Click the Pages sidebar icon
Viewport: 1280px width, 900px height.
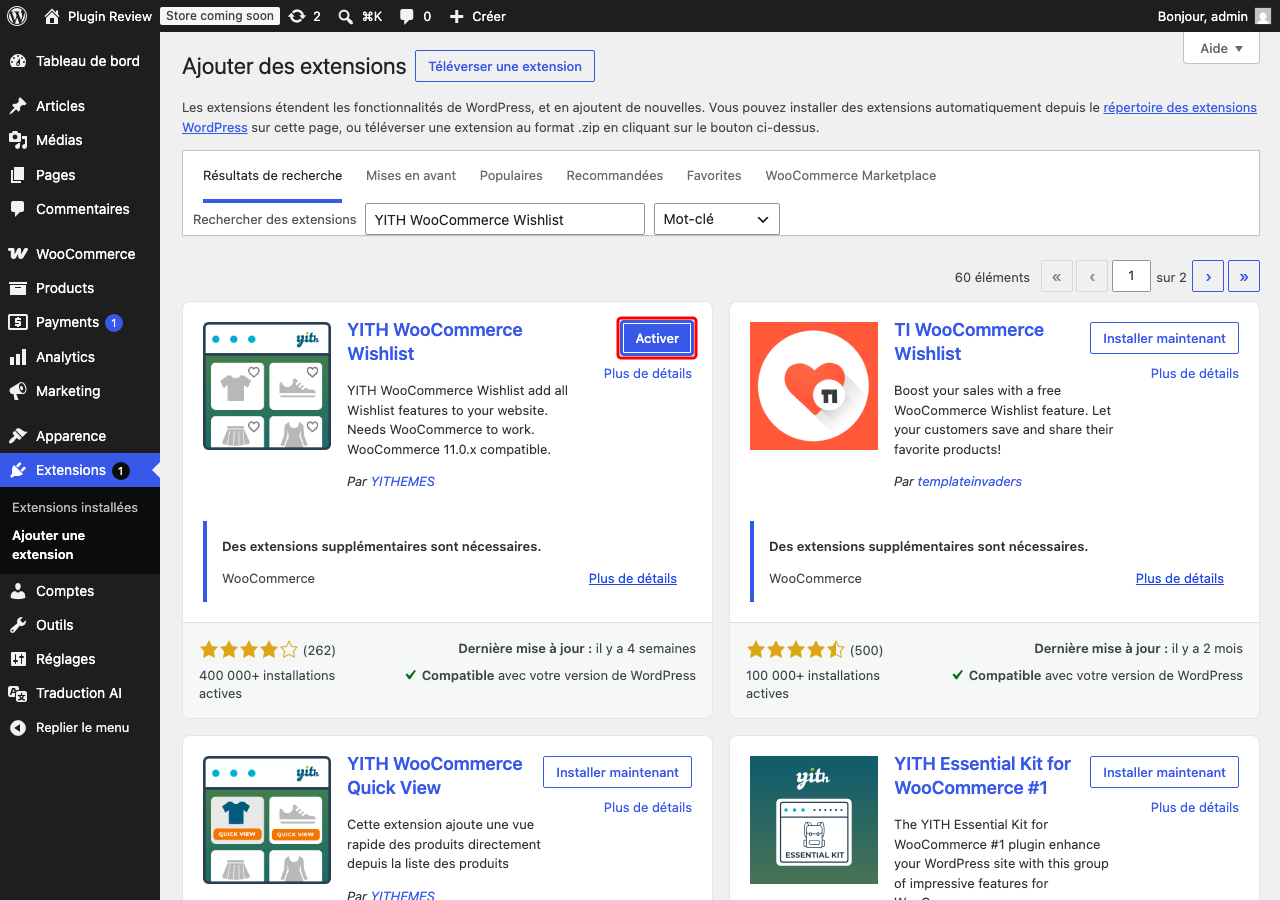pos(18,175)
